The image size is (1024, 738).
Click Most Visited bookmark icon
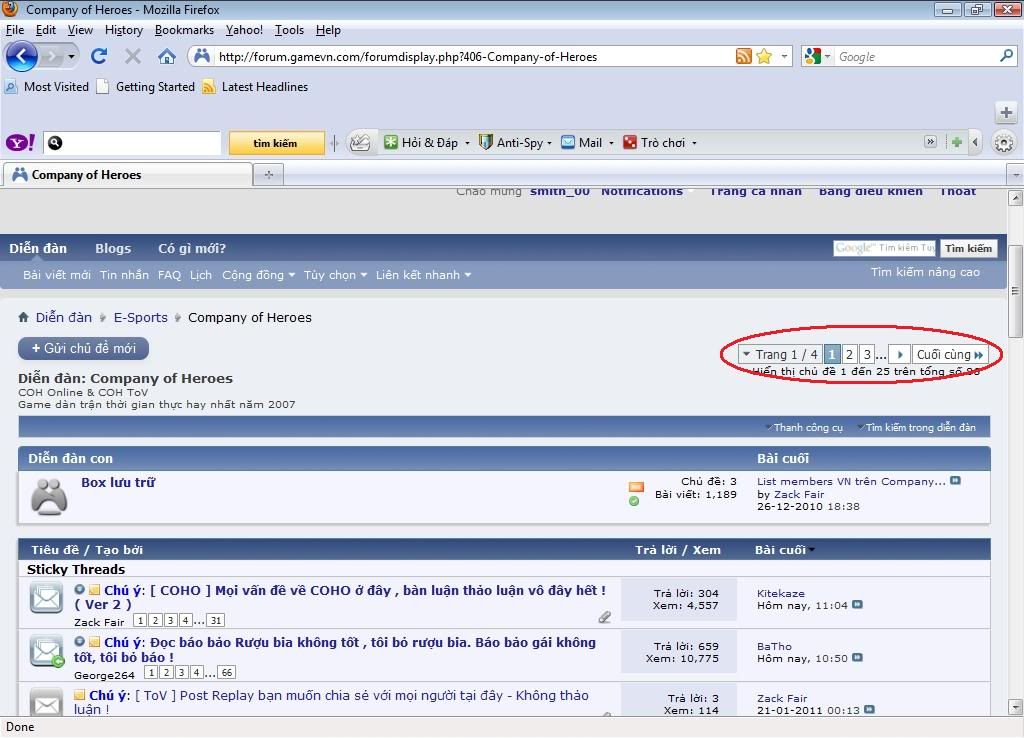coord(10,86)
